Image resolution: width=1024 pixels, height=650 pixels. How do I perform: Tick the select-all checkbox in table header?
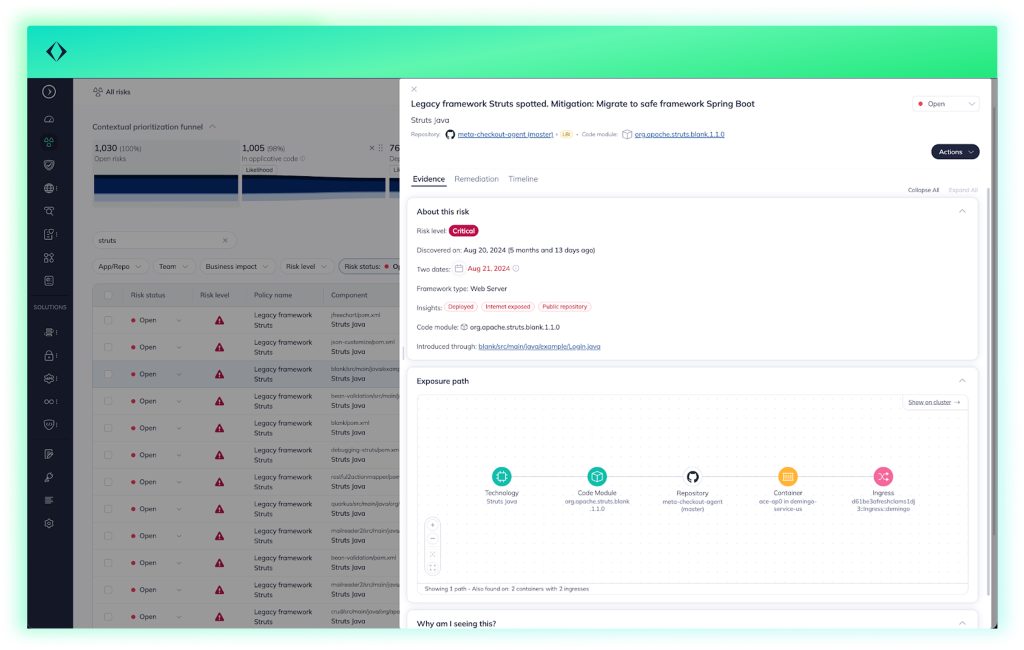coord(108,296)
